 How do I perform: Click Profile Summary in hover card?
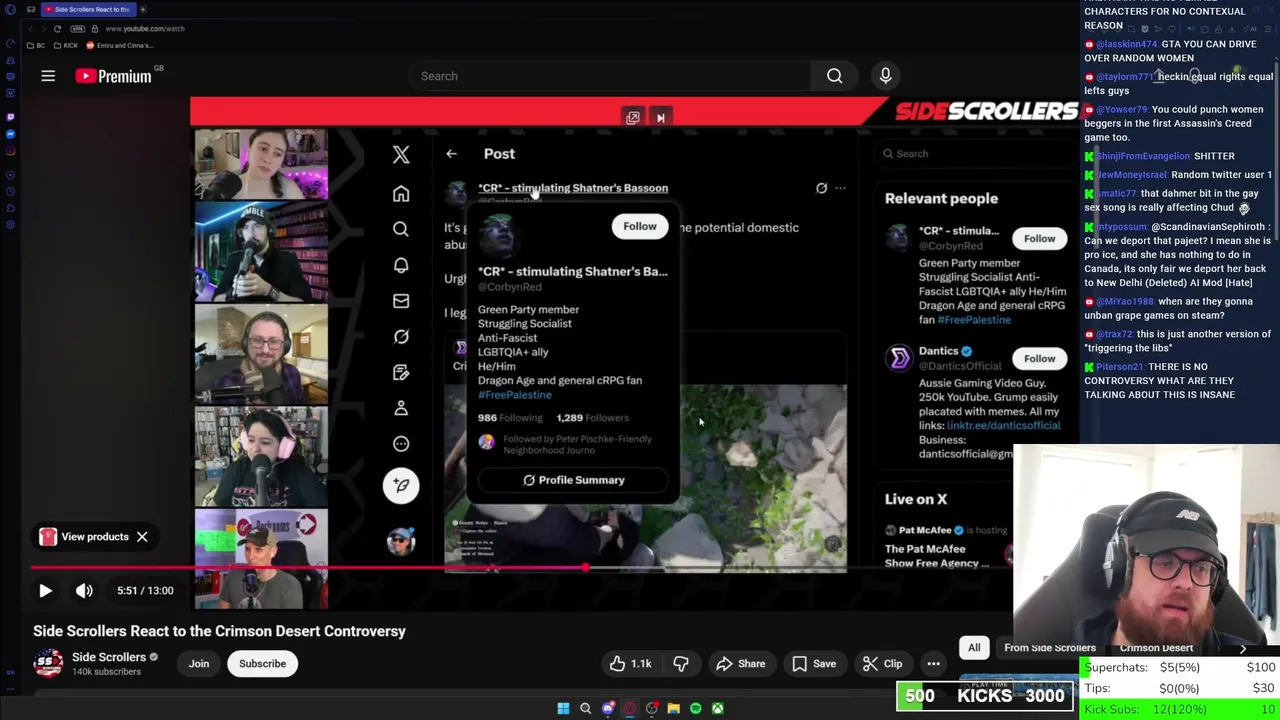point(574,480)
